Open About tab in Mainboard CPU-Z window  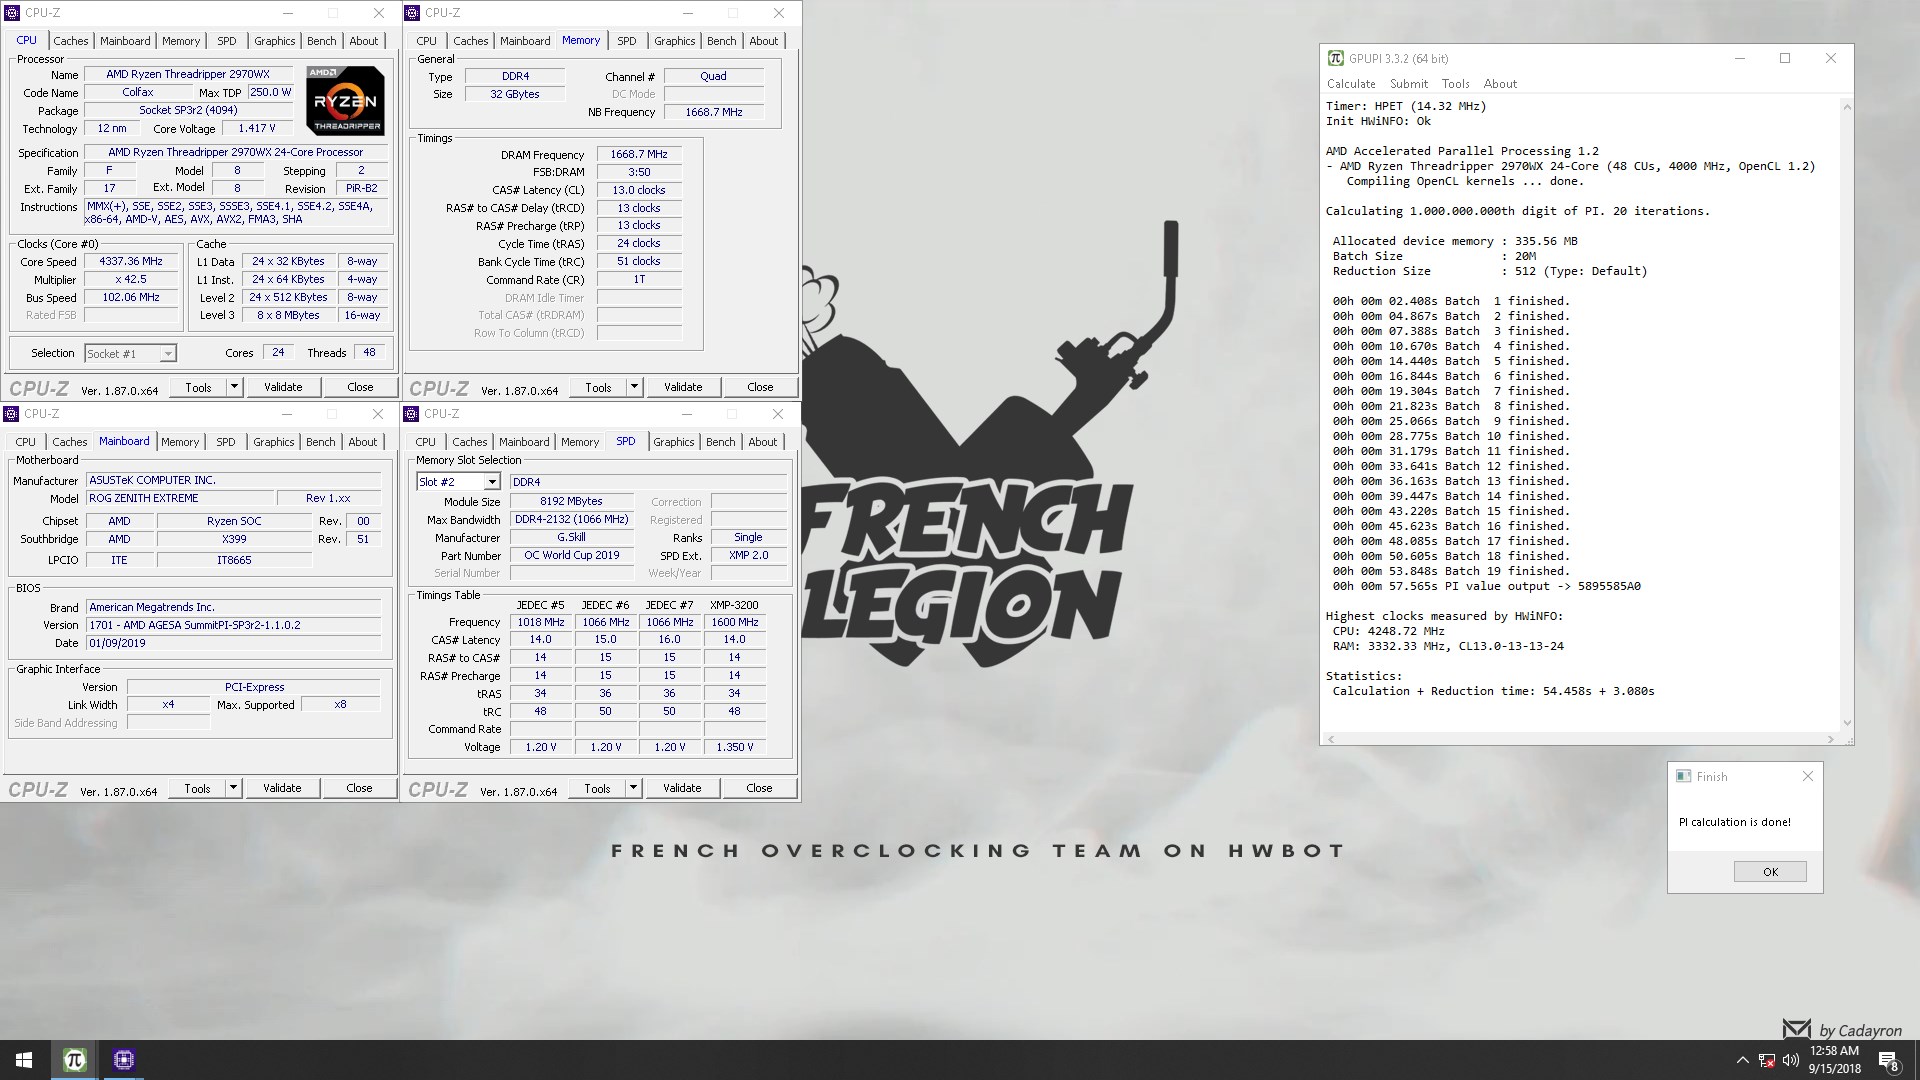[363, 442]
